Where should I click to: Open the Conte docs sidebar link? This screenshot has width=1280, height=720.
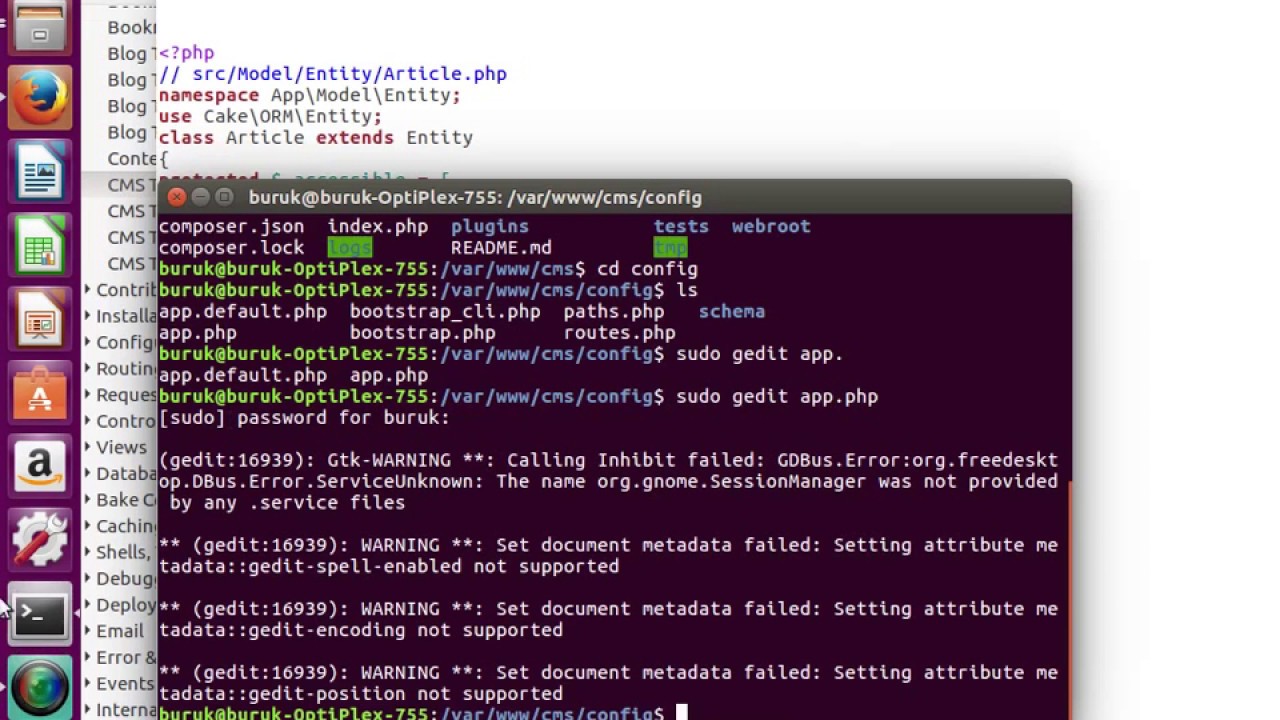pos(132,159)
